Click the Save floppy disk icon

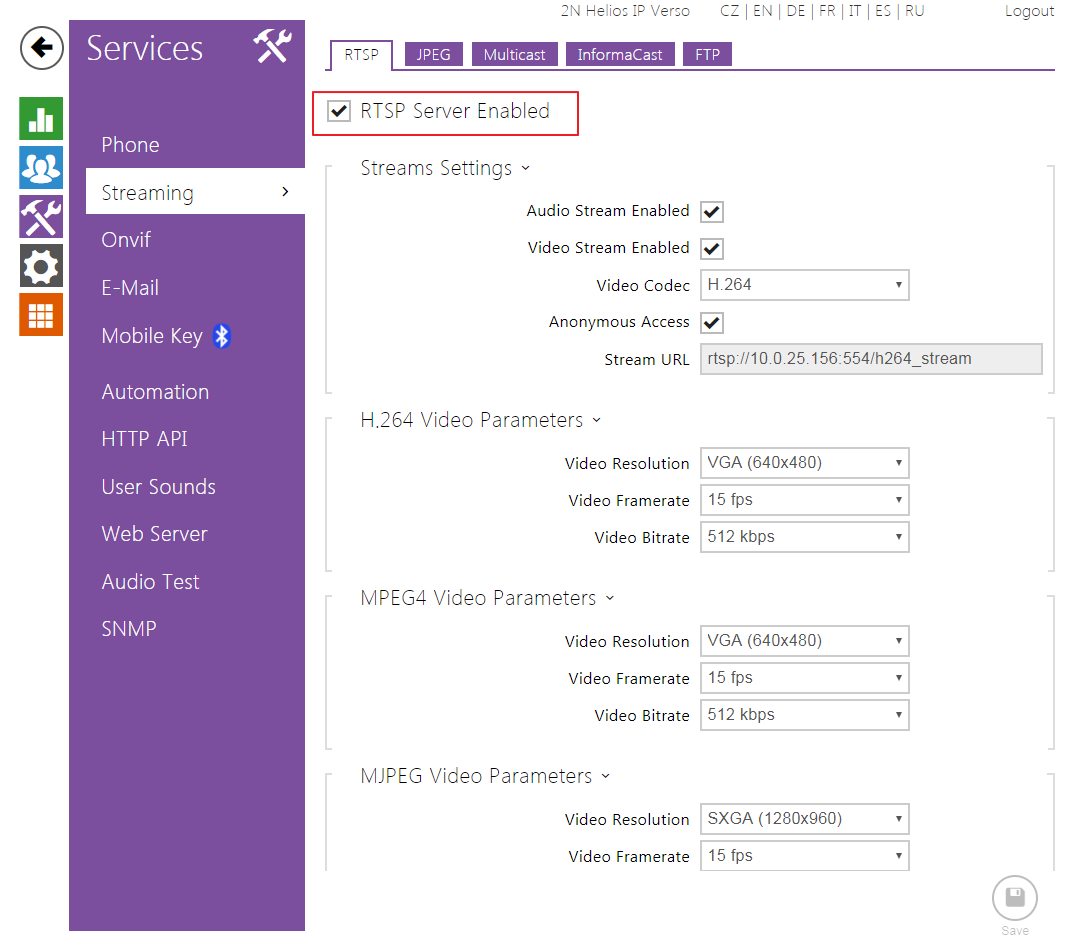[x=1014, y=897]
